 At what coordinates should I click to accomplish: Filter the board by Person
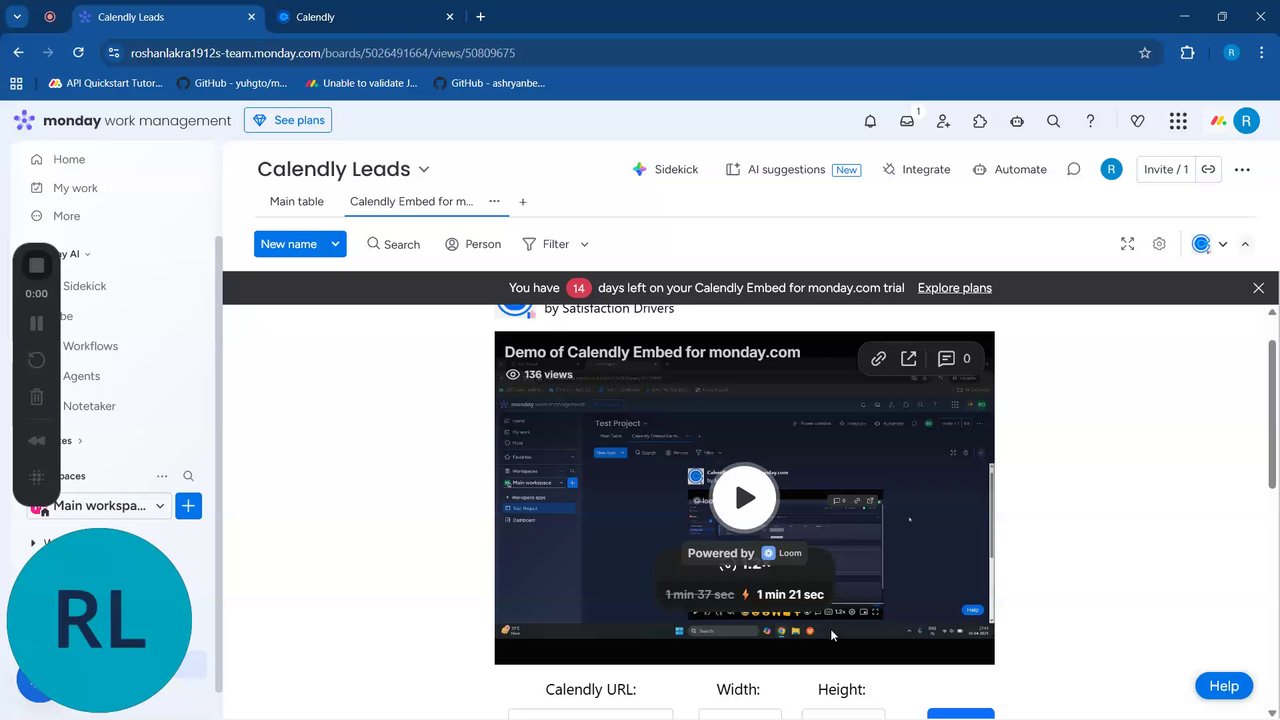tap(473, 244)
